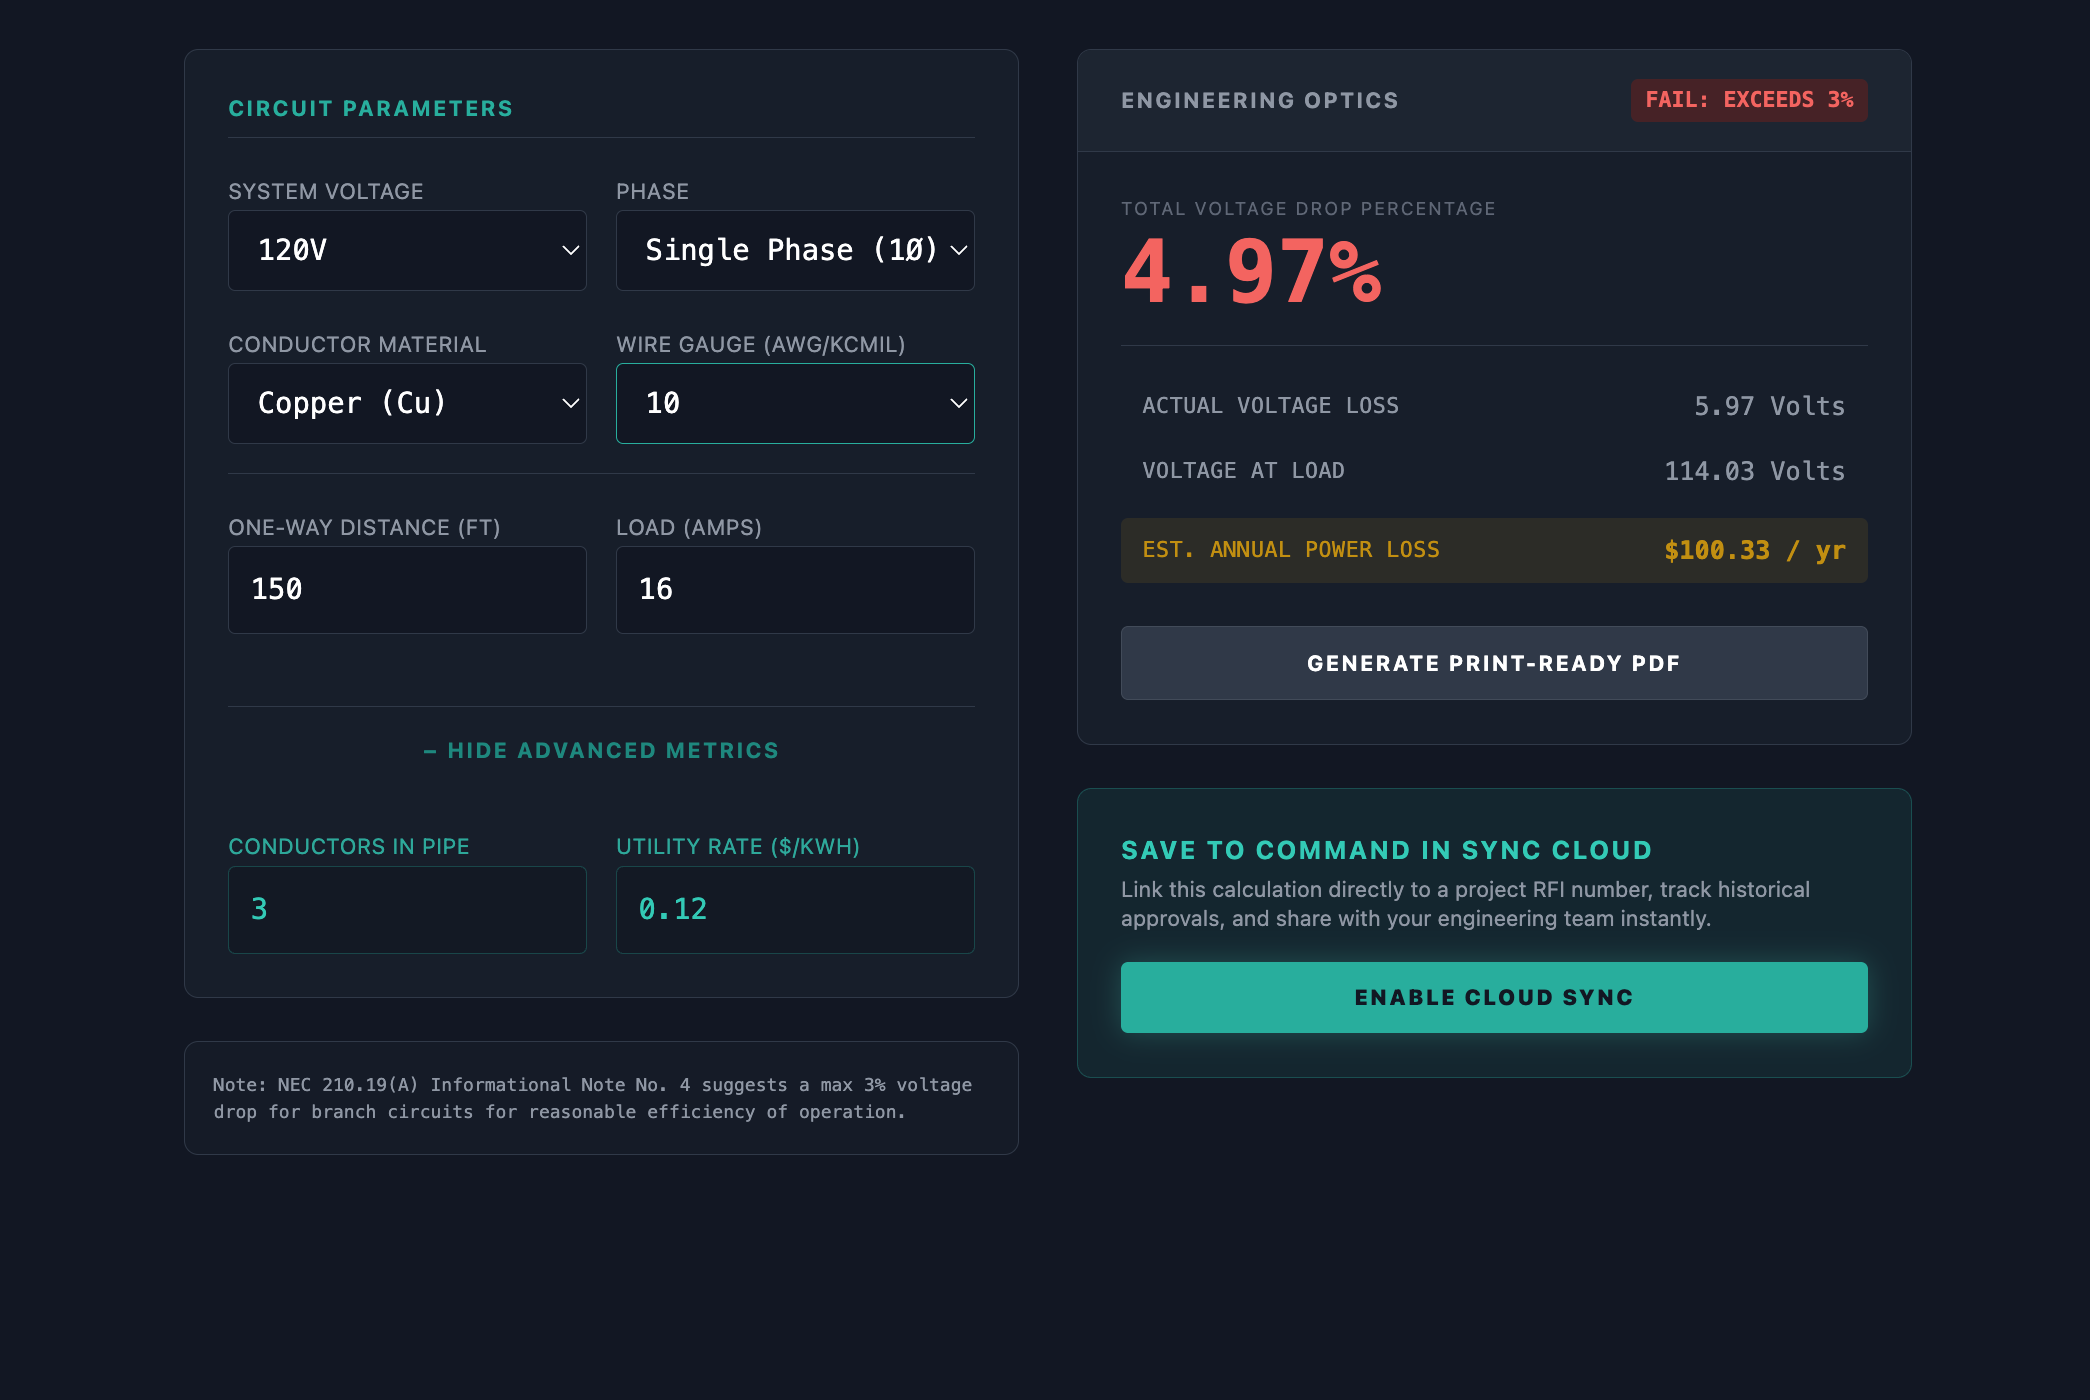The height and width of the screenshot is (1400, 2090).
Task: Click the Utility Rate field showing 0.12
Action: (x=795, y=910)
